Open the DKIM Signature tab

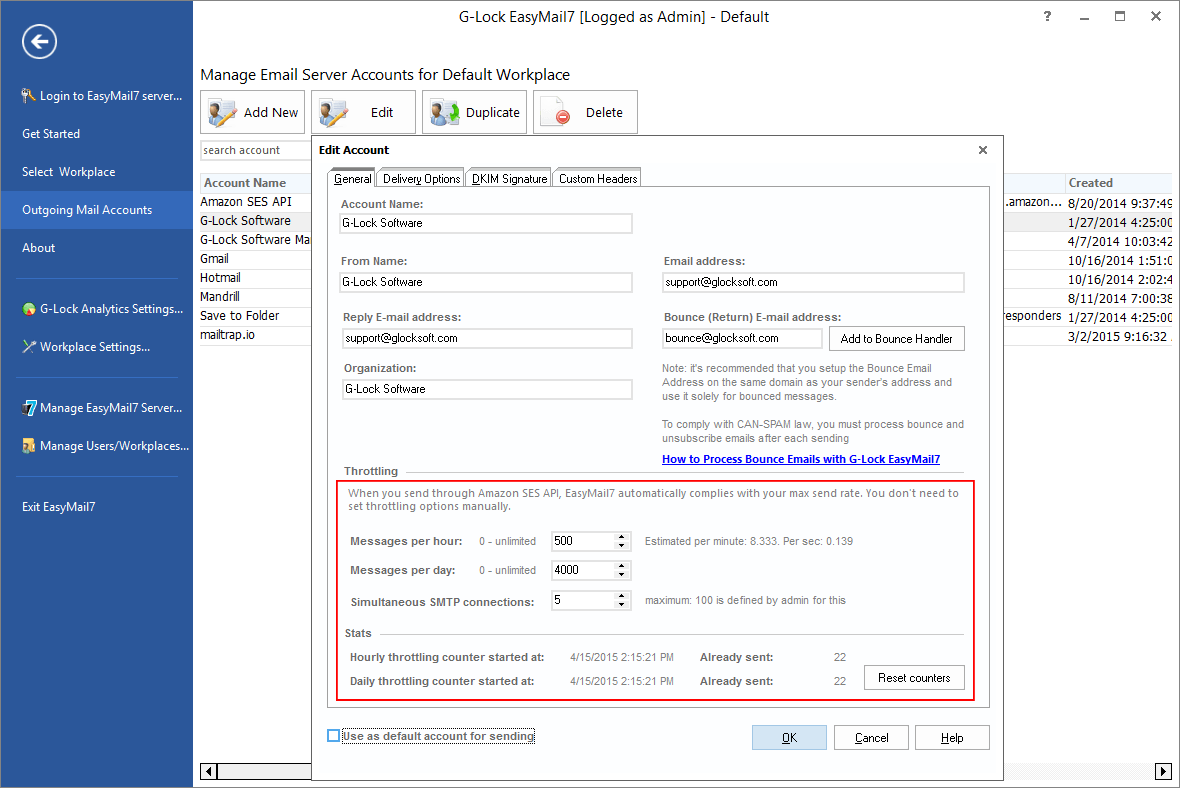point(508,177)
